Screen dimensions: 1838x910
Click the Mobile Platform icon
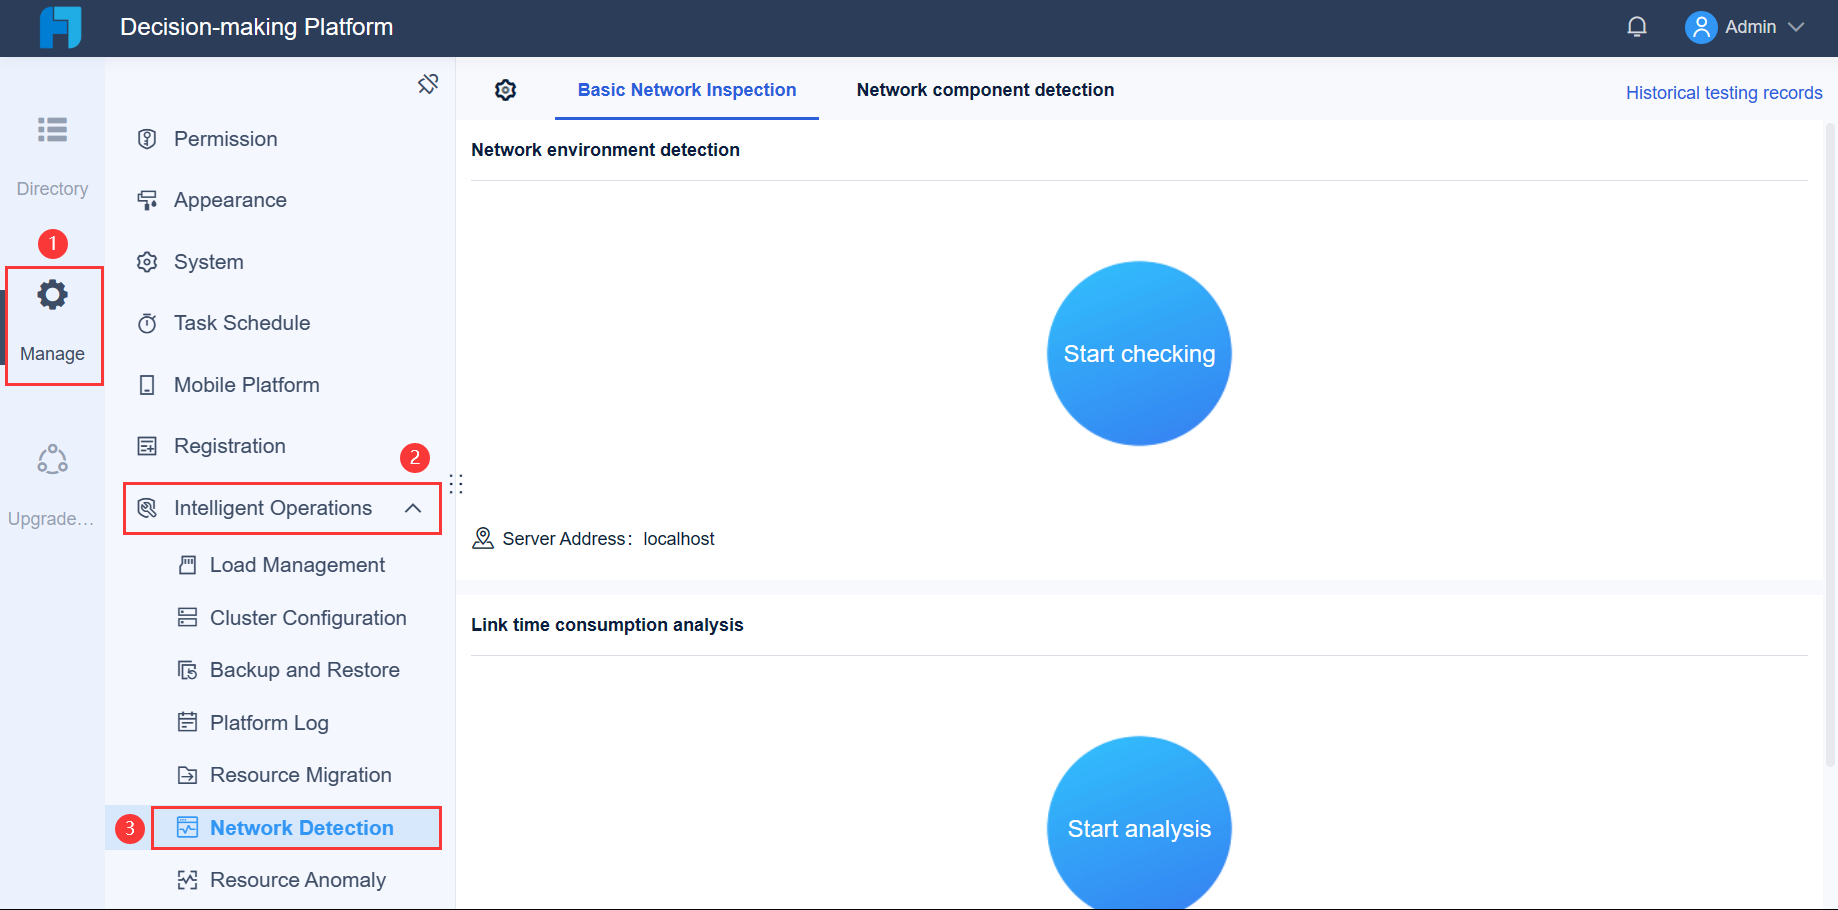click(147, 384)
